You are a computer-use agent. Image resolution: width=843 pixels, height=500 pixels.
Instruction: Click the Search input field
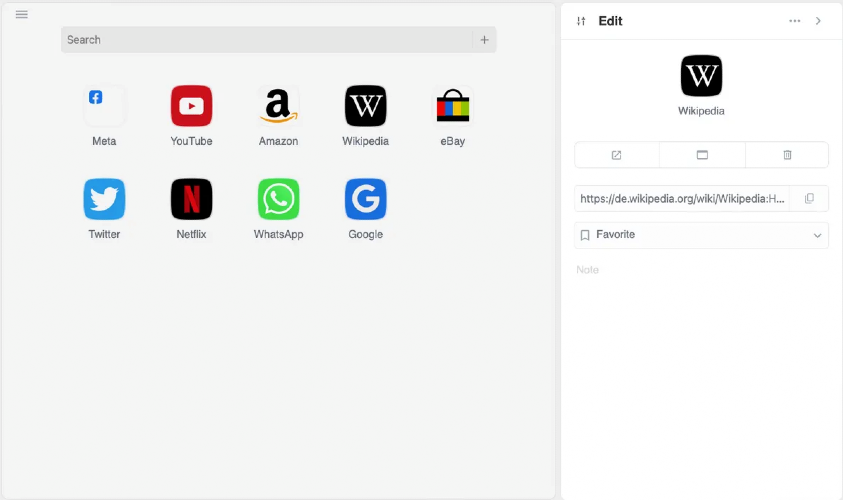click(x=267, y=40)
